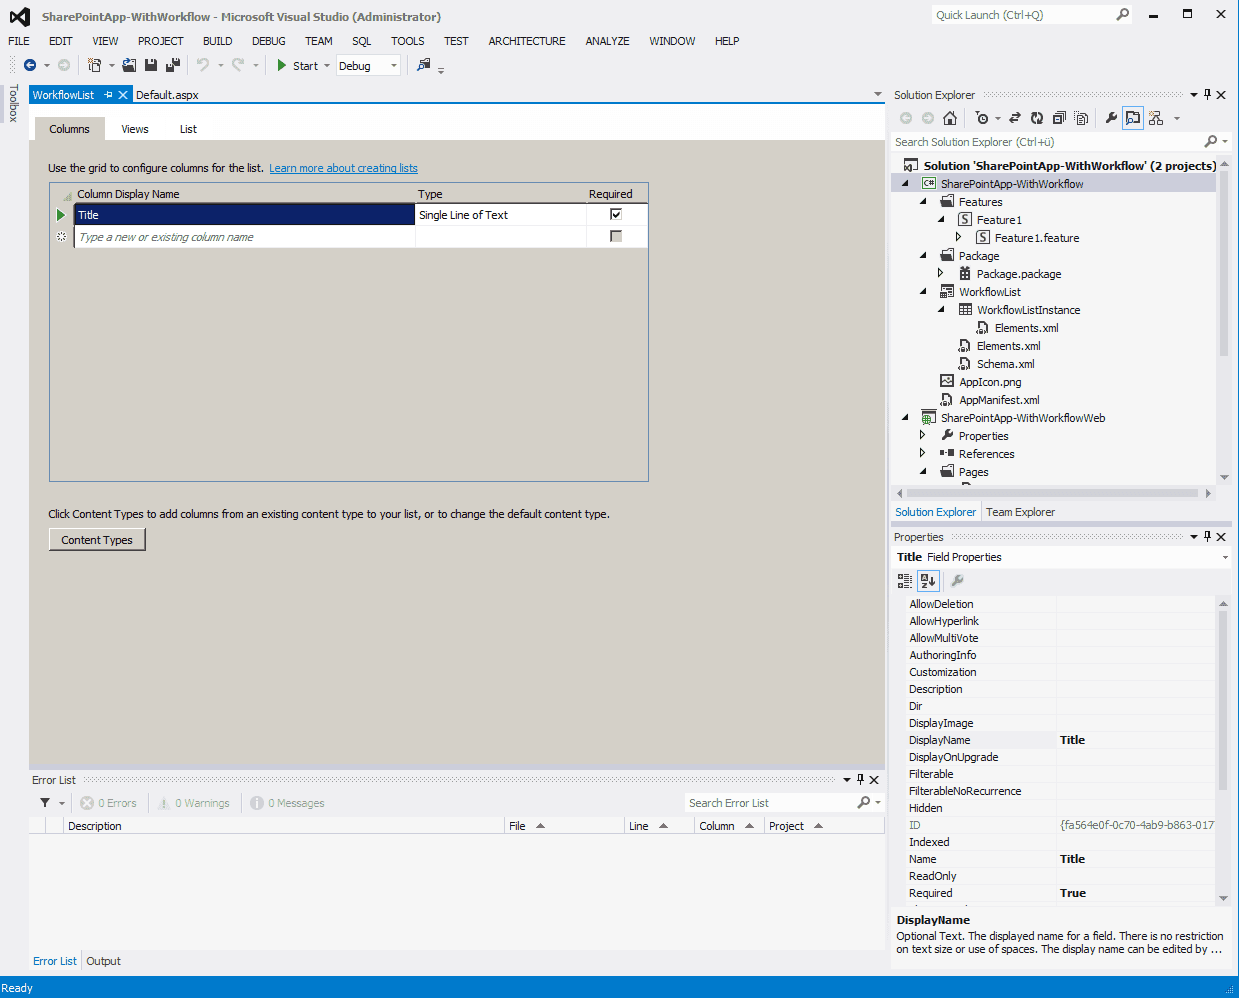Toggle the 0 Warnings filter in Error List
1239x998 pixels.
click(x=195, y=803)
